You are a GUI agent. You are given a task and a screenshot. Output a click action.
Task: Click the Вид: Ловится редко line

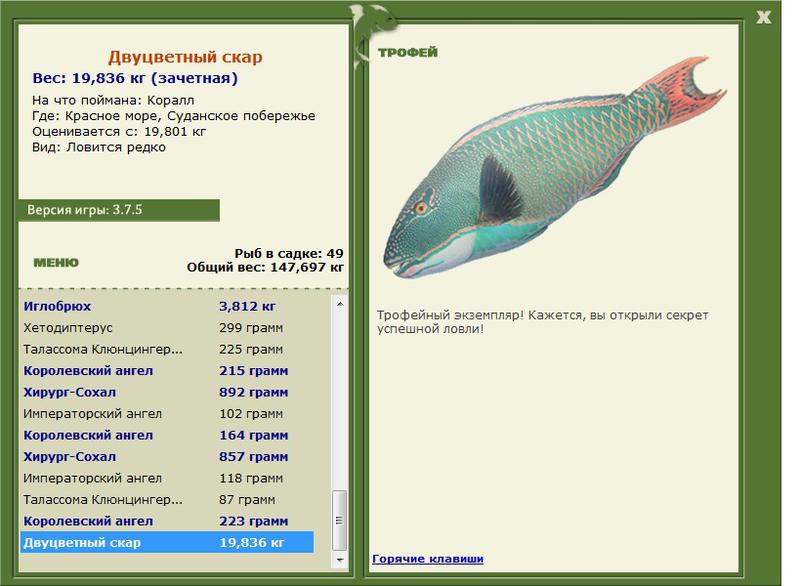pyautogui.click(x=99, y=147)
